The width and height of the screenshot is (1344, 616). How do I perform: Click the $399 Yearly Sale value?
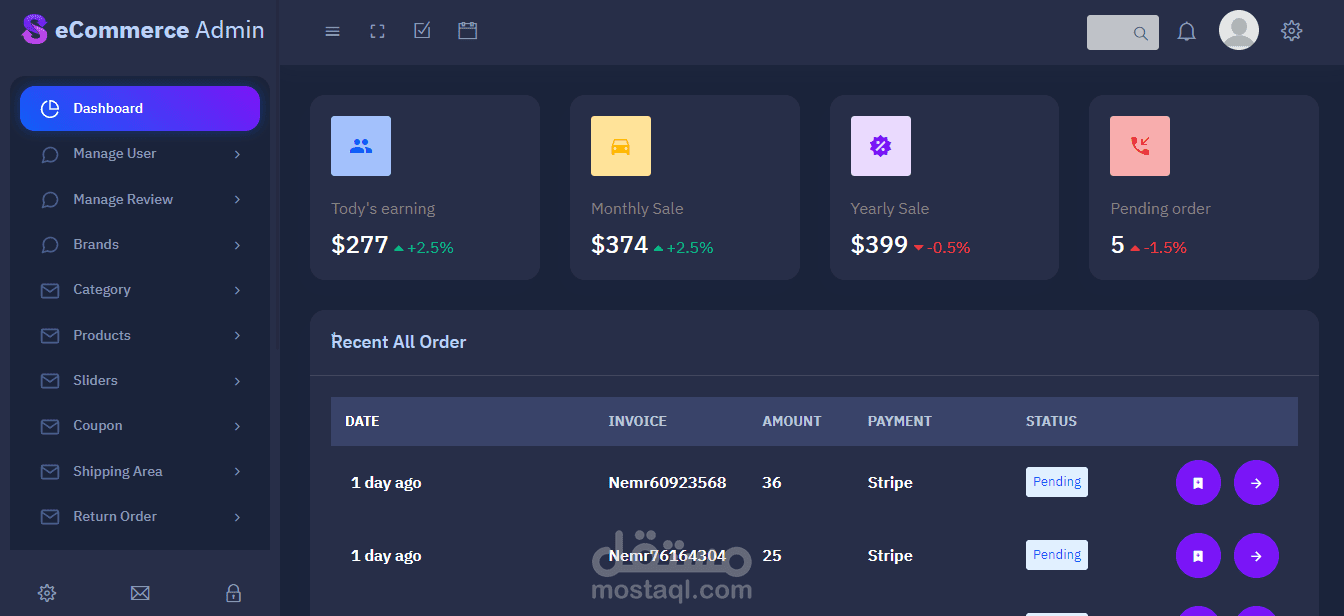coord(880,245)
